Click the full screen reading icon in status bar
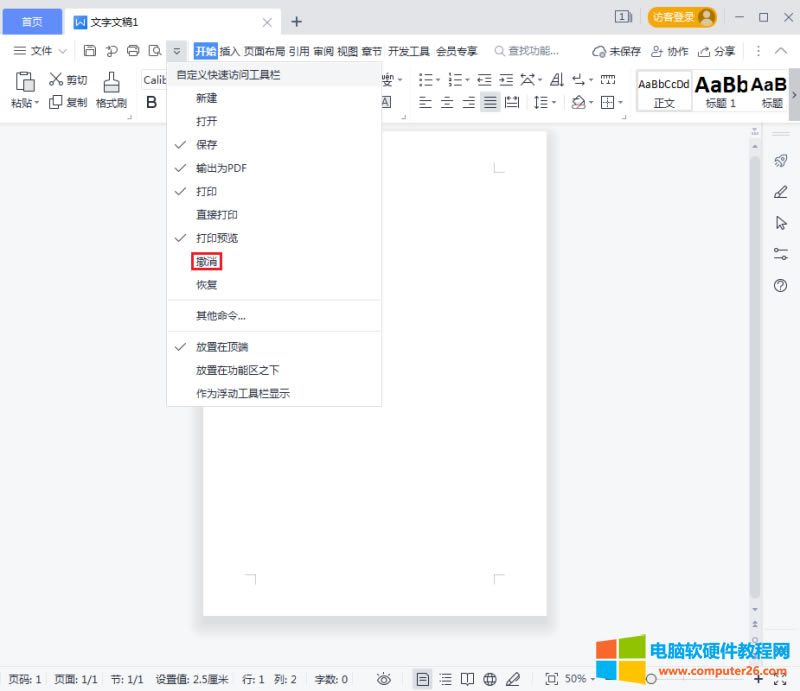 469,678
